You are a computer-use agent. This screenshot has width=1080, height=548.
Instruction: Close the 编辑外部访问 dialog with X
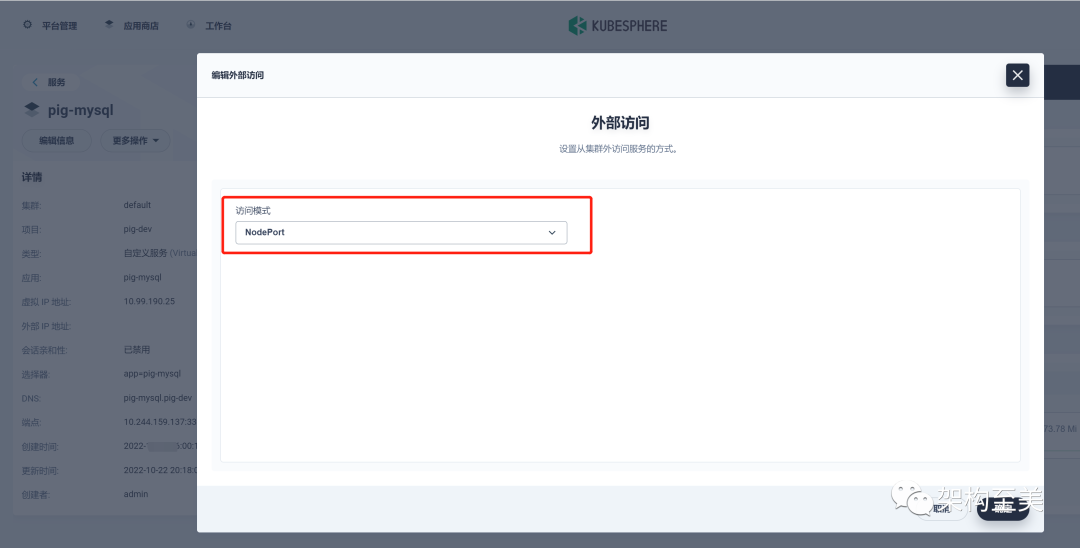[1017, 75]
